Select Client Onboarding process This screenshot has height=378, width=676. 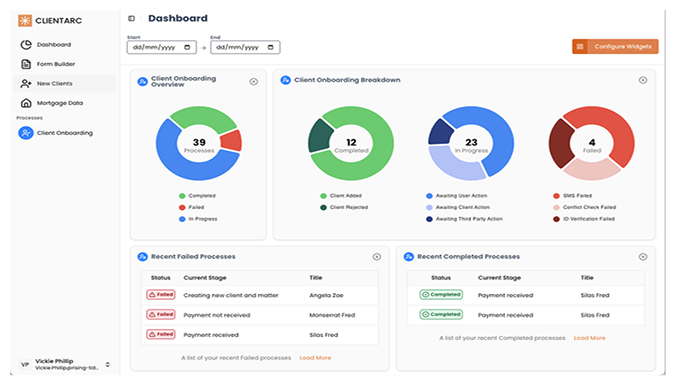(65, 133)
